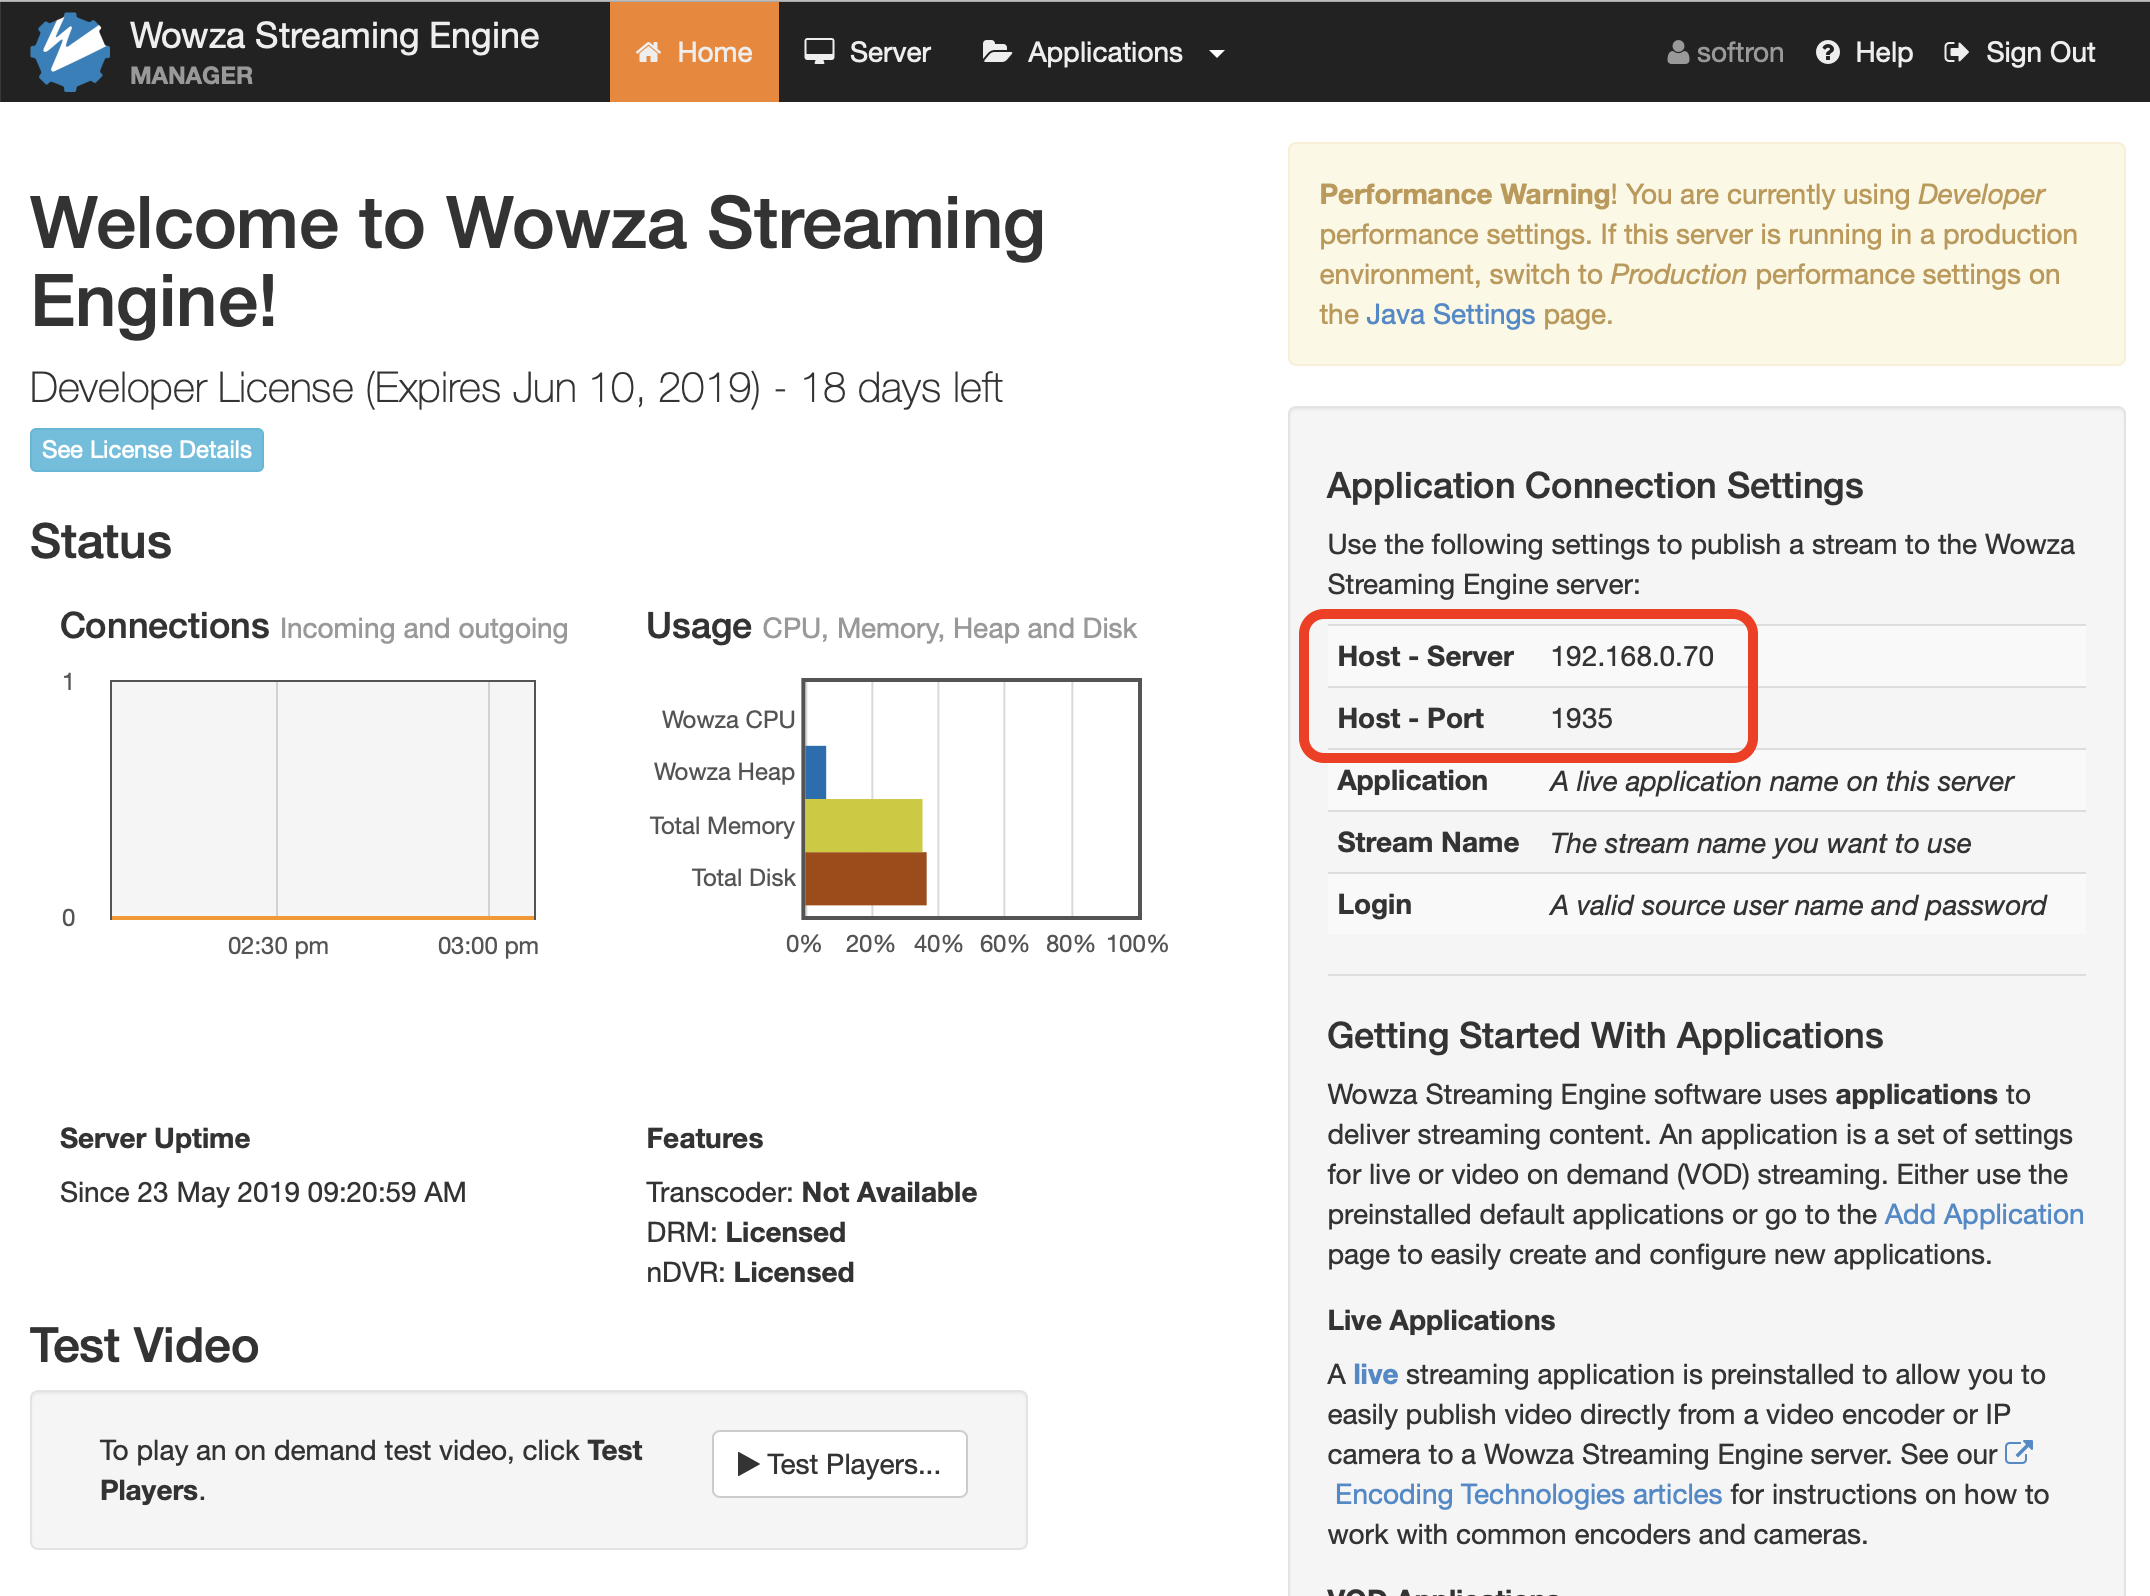This screenshot has width=2150, height=1596.
Task: Click the Wowza Streaming Engine title text
Action: [335, 36]
